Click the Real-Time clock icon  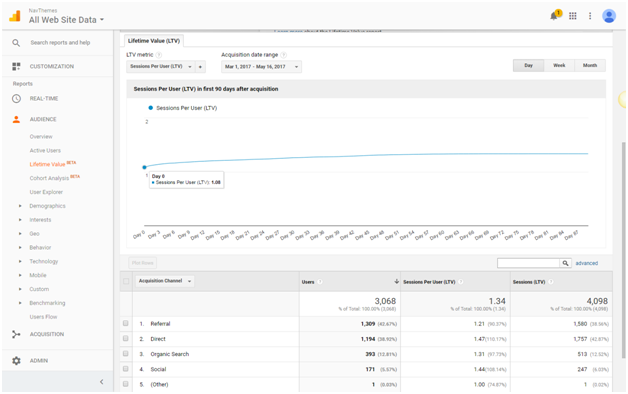[16, 98]
